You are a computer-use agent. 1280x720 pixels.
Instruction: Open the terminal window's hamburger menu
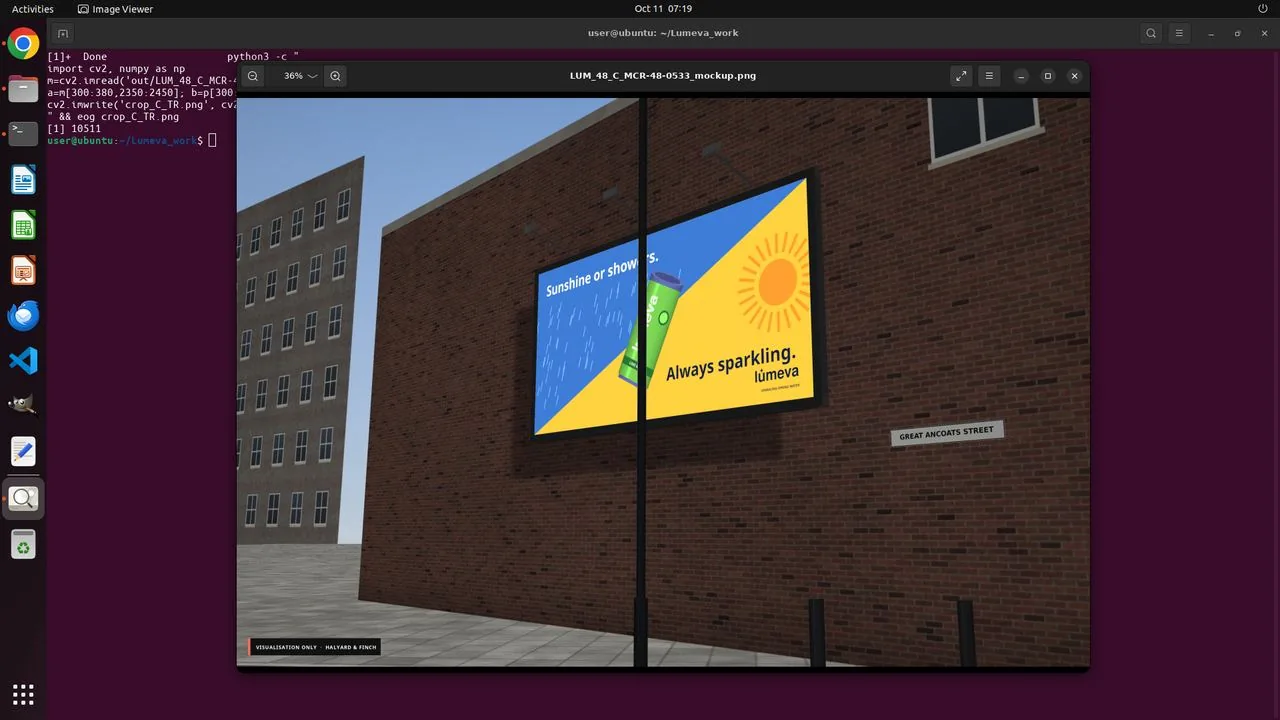coord(1179,33)
